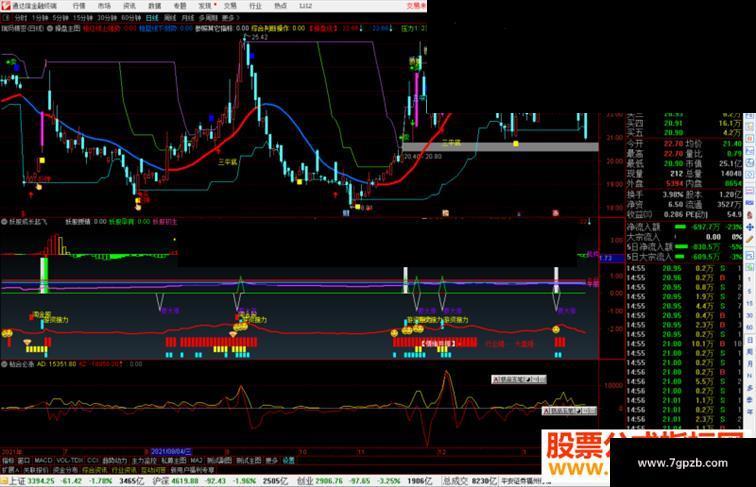The width and height of the screenshot is (756, 487).
Task: Open the 市场 menu
Action: 104,6
